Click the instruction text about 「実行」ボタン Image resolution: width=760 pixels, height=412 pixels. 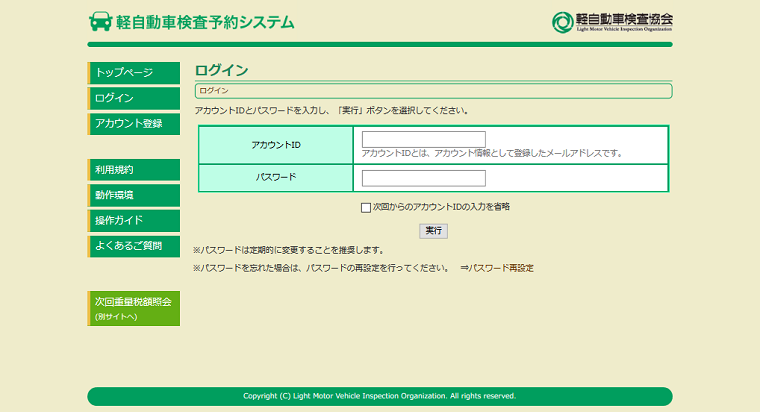tap(332, 111)
